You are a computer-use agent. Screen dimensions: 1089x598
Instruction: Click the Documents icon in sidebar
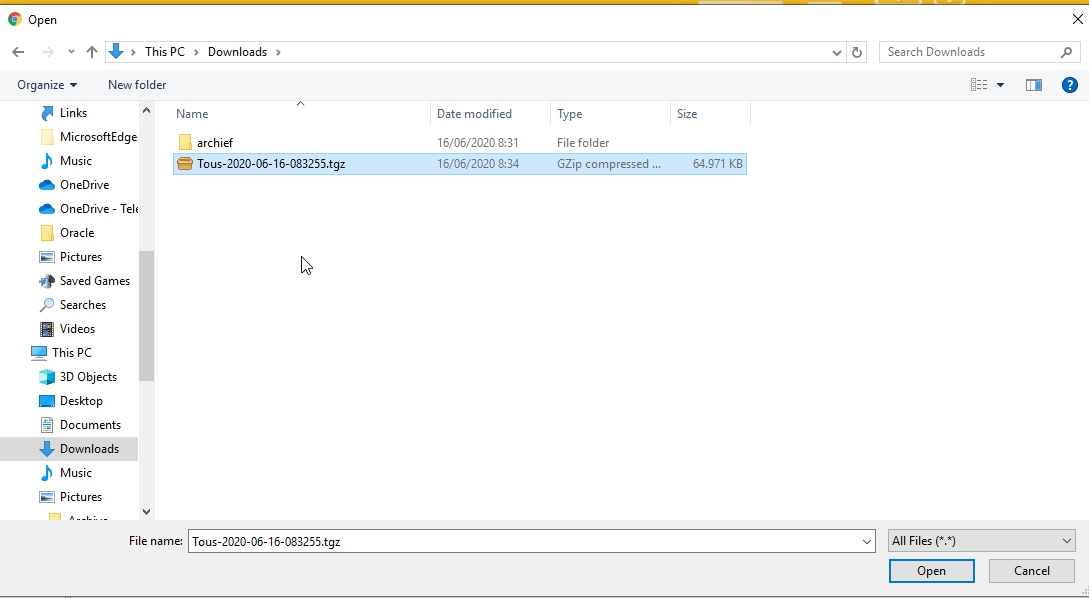(47, 424)
